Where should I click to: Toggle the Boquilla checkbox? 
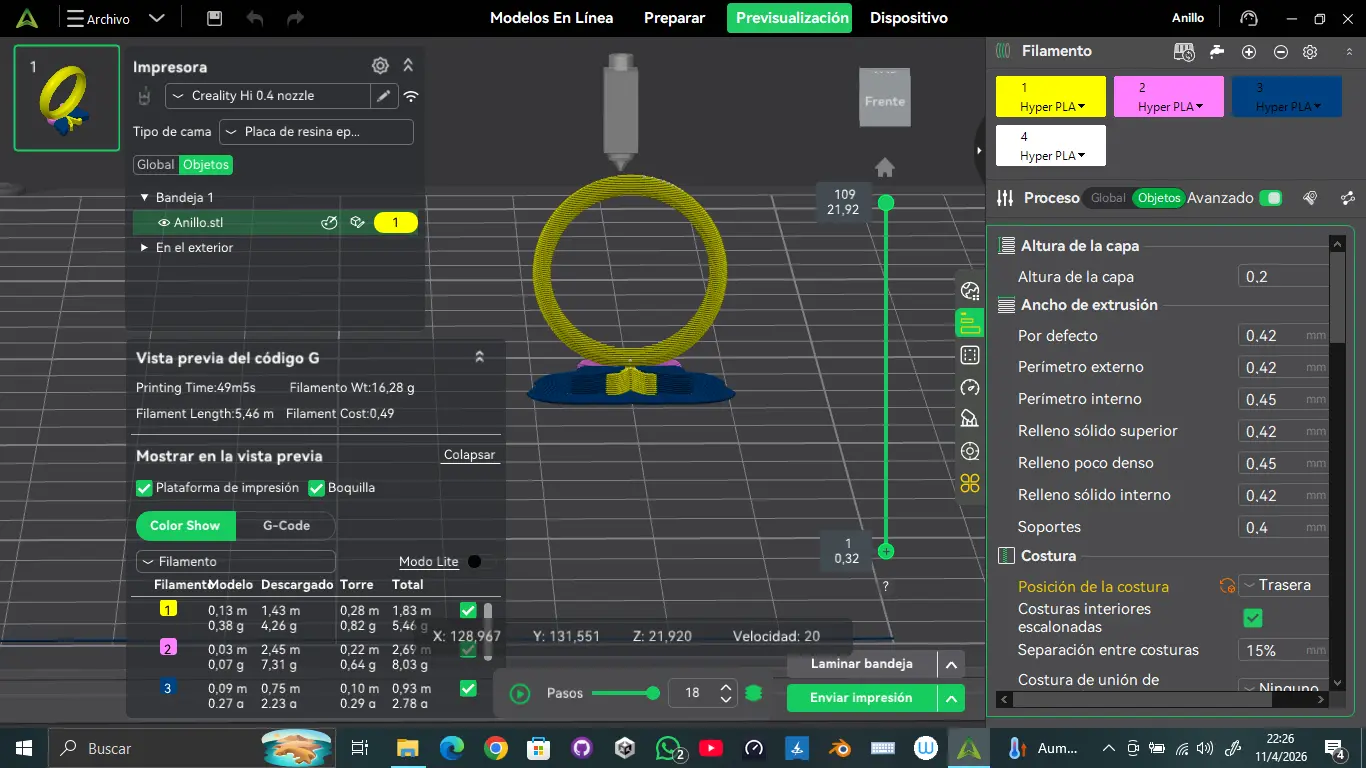[x=316, y=488]
